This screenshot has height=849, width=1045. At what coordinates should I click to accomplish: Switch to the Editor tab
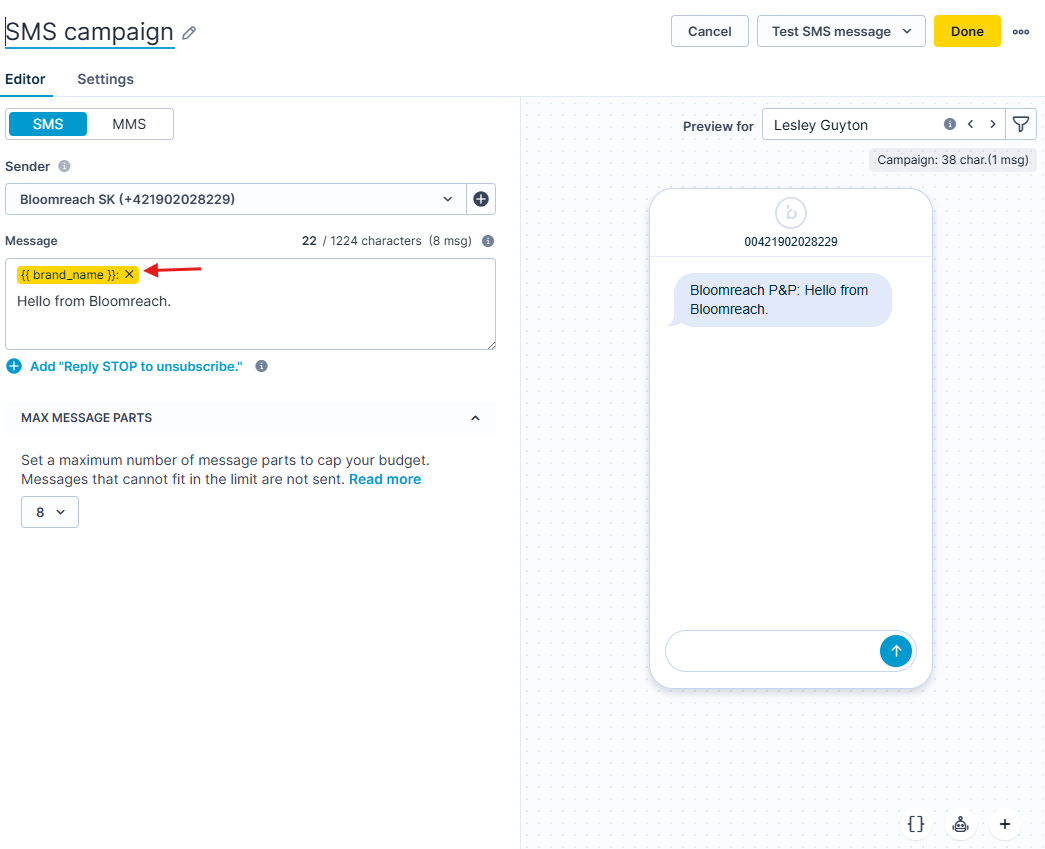click(25, 79)
